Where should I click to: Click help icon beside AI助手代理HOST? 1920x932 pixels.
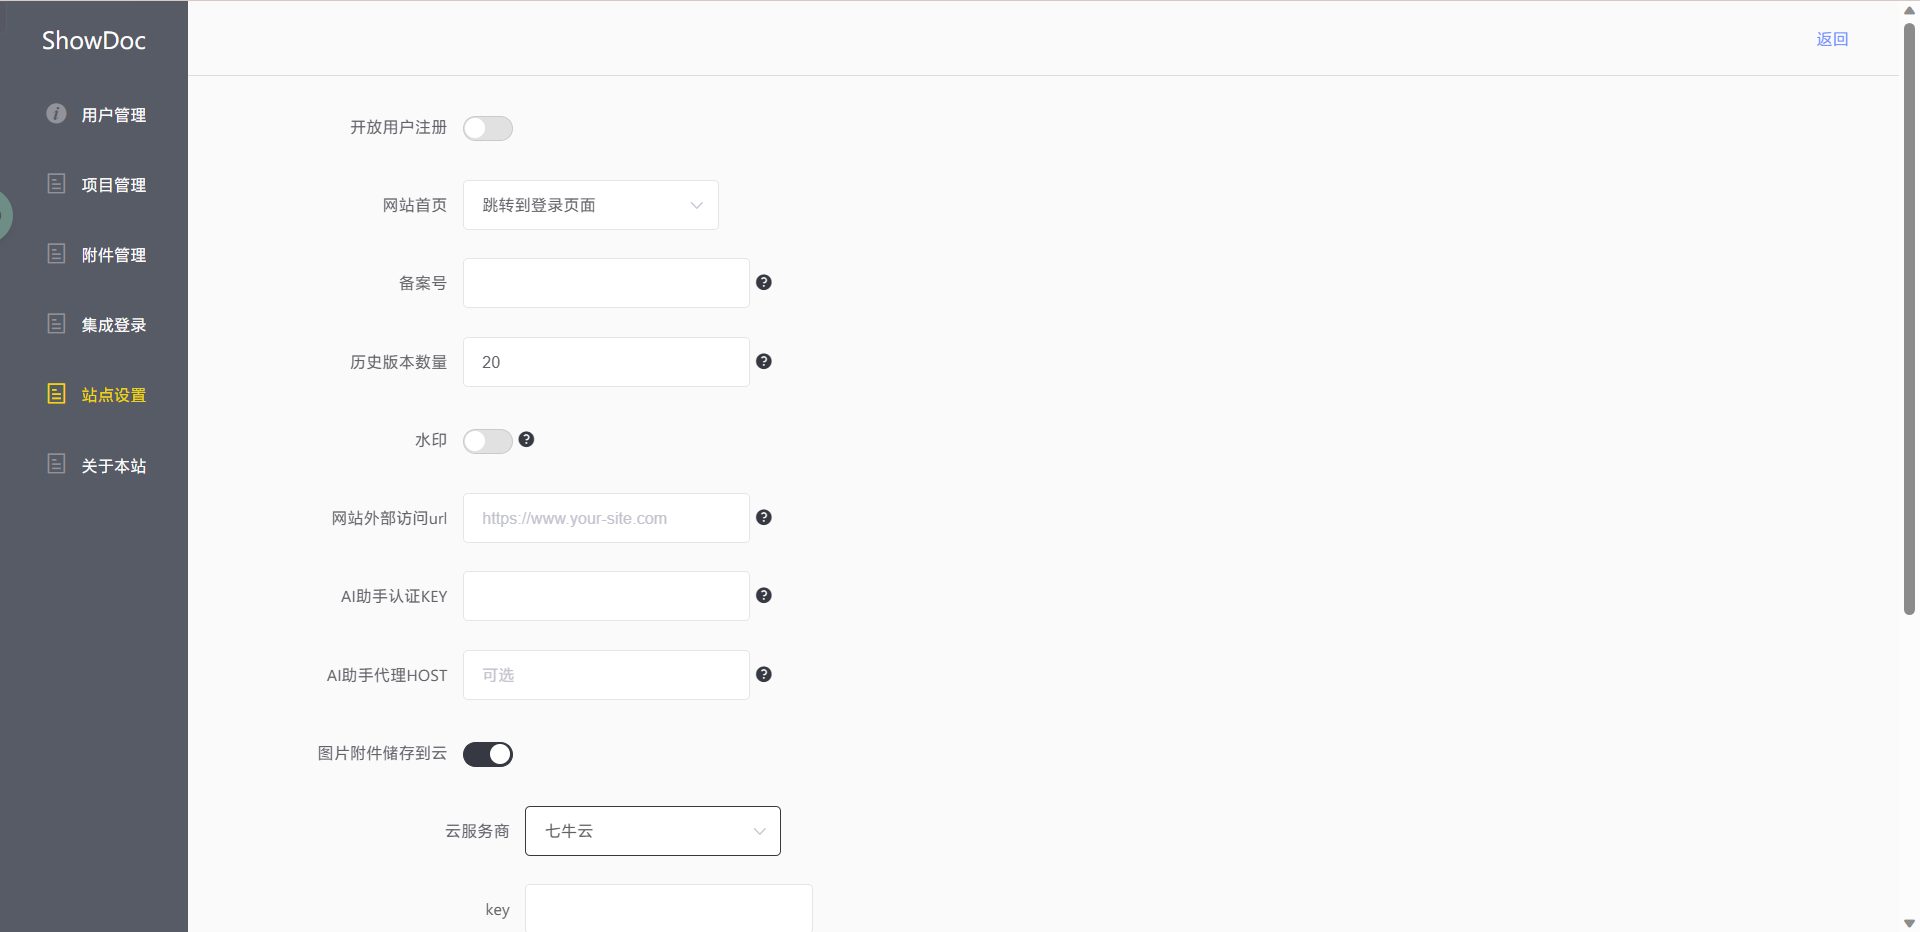coord(764,675)
